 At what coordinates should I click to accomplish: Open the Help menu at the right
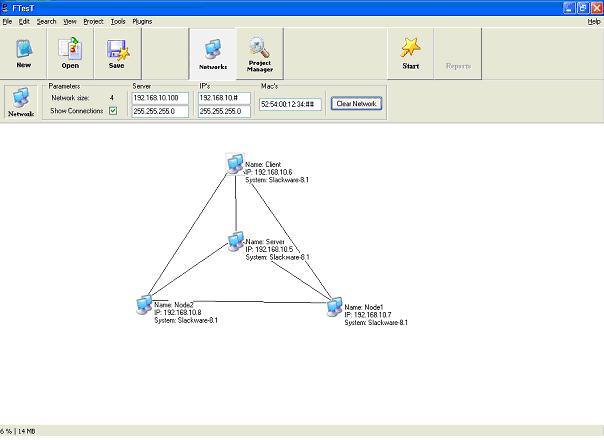point(594,21)
